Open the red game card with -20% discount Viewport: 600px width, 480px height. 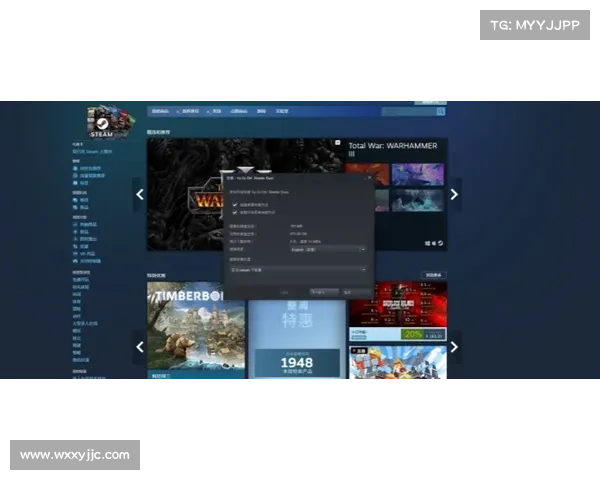[398, 312]
